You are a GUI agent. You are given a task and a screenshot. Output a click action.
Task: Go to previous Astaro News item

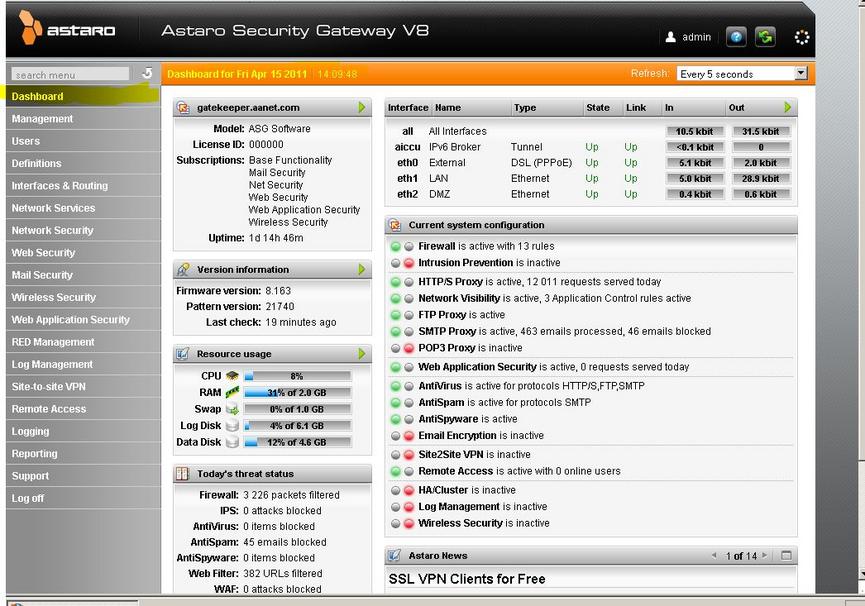714,556
